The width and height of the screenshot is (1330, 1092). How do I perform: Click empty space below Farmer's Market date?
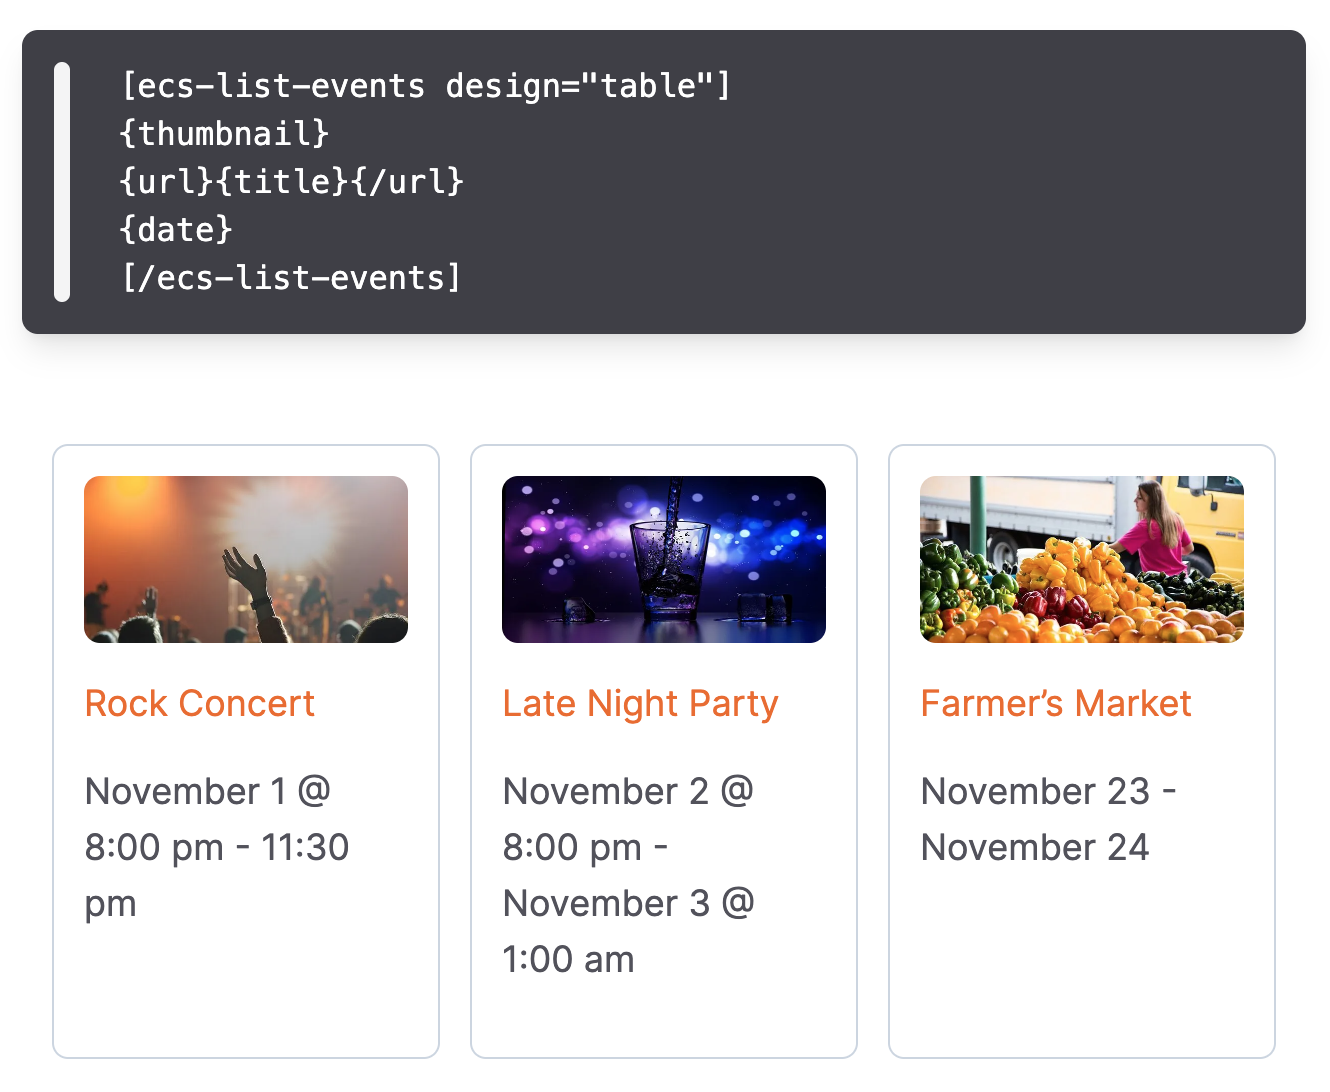(1082, 960)
